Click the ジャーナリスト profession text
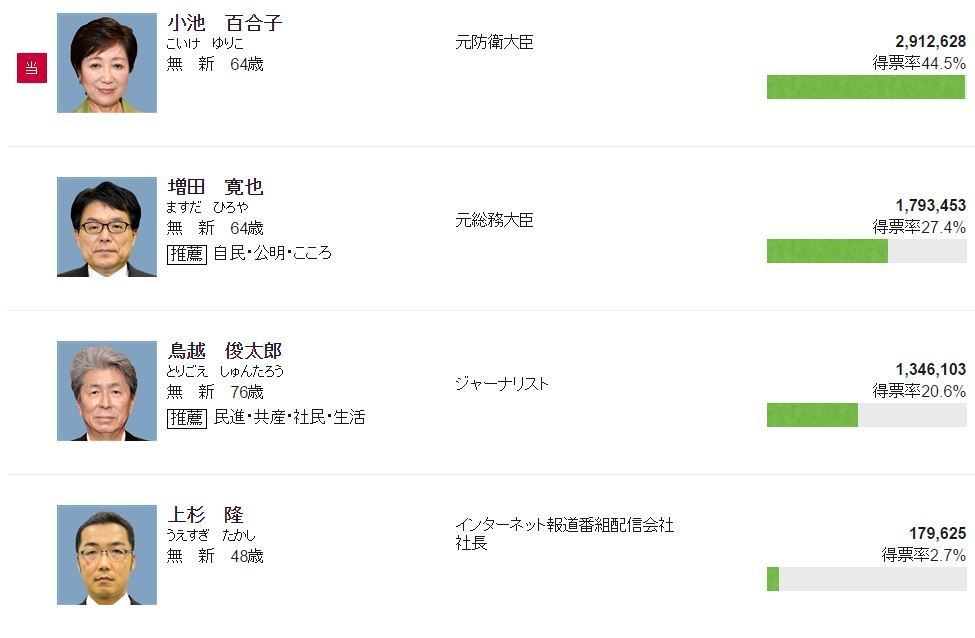 [x=502, y=384]
